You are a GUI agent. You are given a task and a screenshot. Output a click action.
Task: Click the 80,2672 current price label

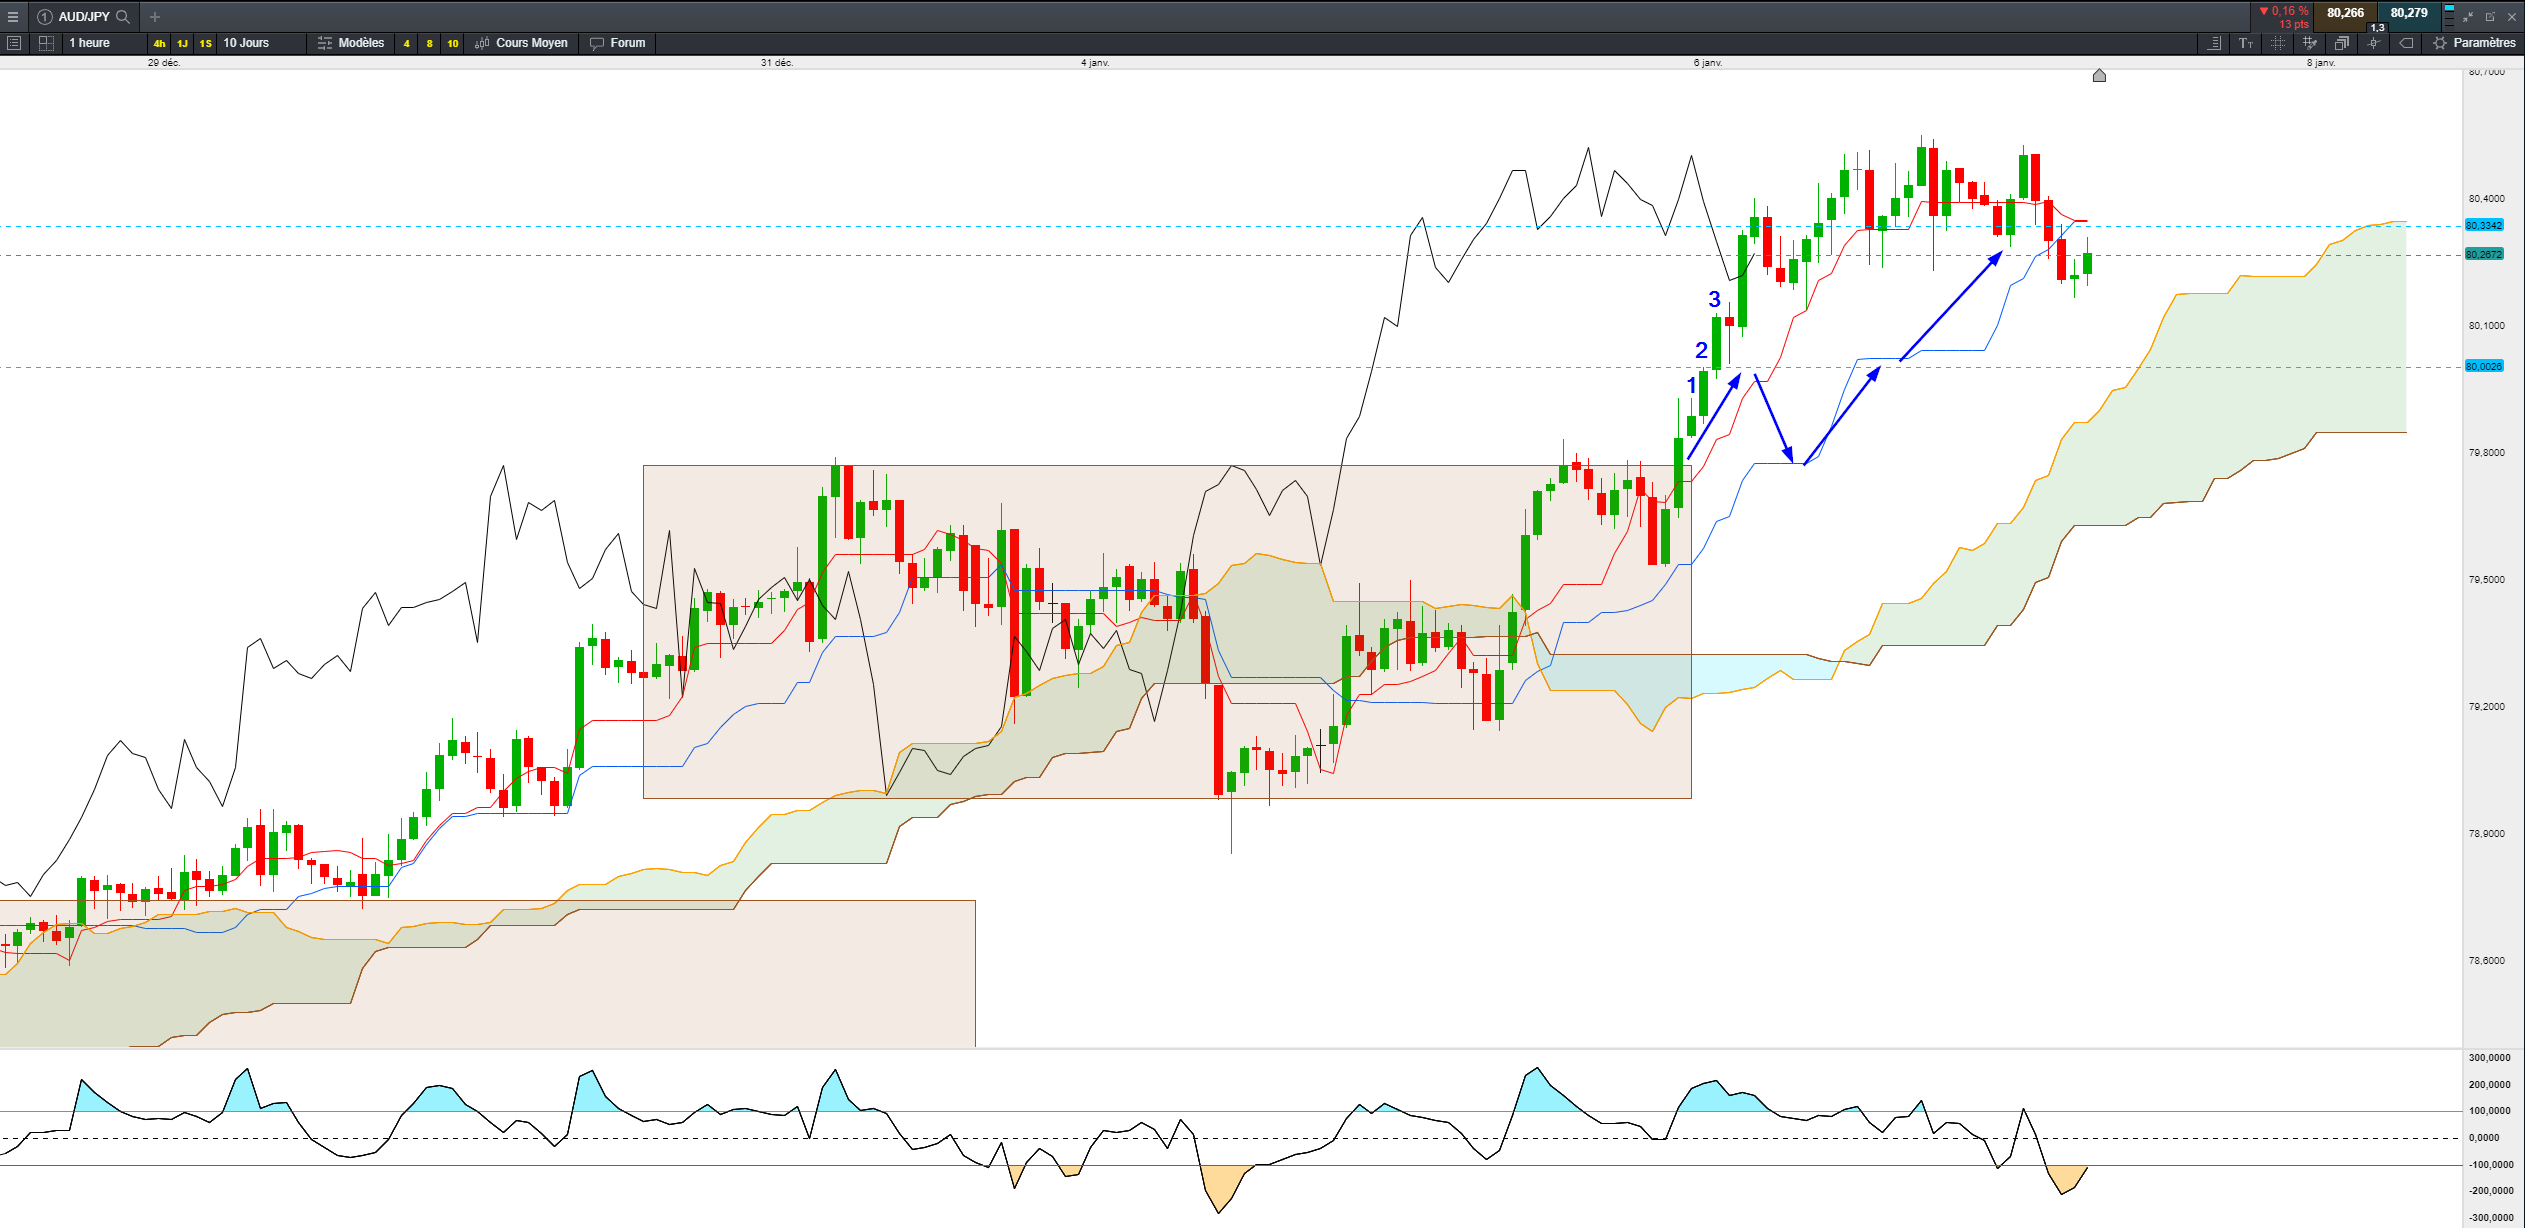click(2484, 255)
